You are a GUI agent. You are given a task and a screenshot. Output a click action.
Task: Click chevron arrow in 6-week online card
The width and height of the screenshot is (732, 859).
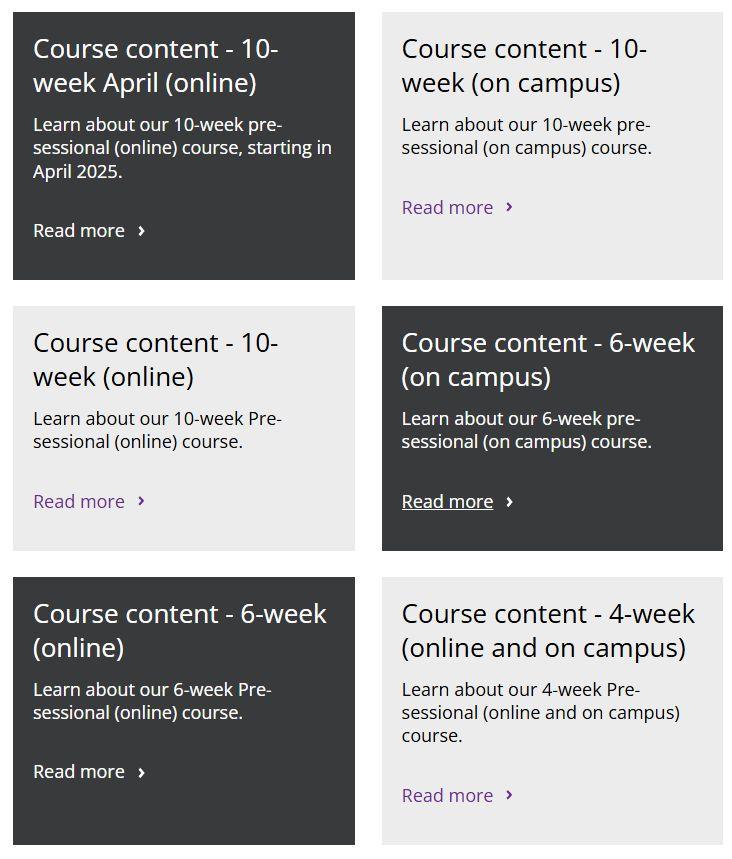coord(141,772)
